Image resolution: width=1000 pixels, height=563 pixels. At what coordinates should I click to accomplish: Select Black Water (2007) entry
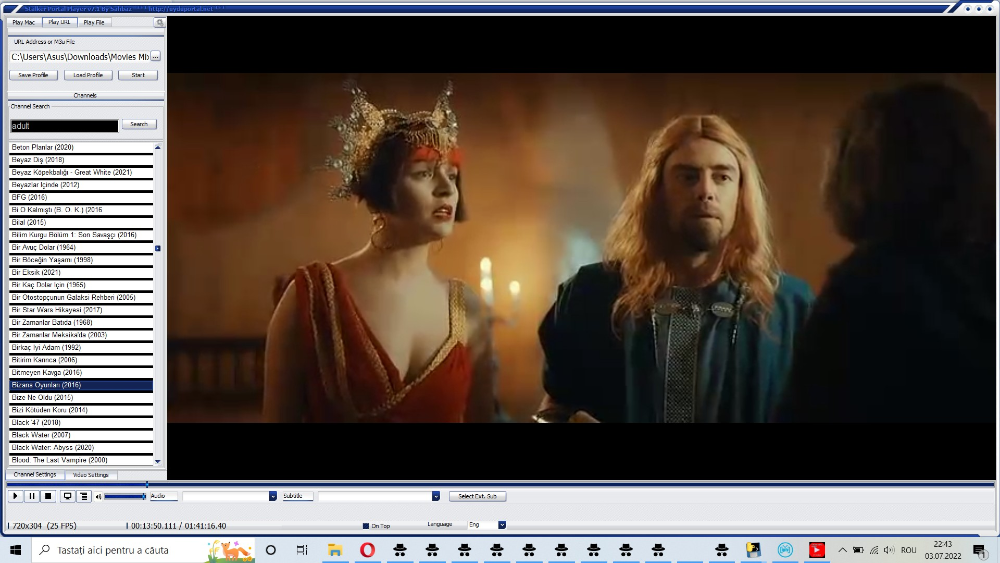(81, 435)
